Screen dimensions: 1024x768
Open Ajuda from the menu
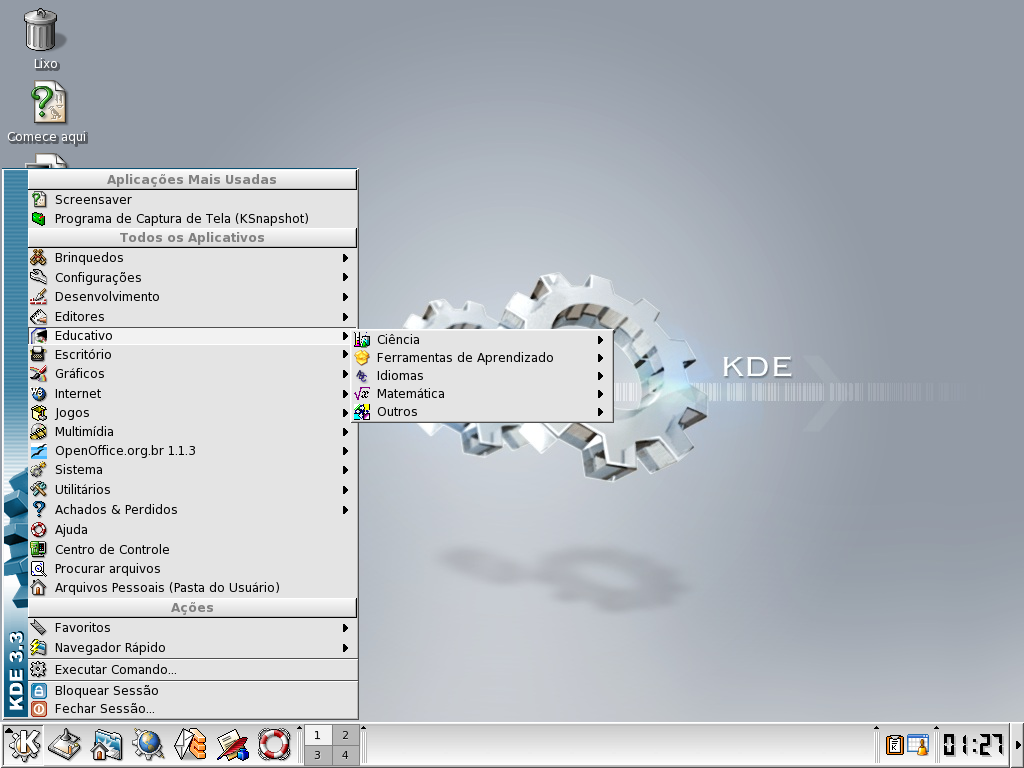[193, 530]
